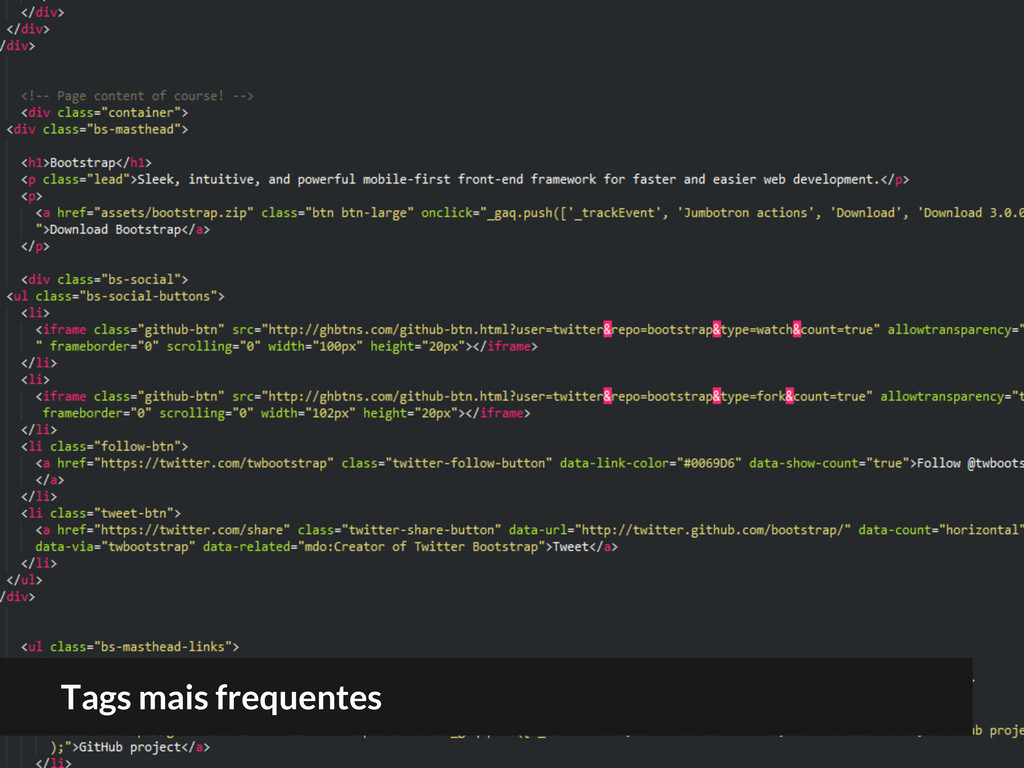Click data-show-count="true" attribute
This screenshot has width=1024, height=768.
829,463
